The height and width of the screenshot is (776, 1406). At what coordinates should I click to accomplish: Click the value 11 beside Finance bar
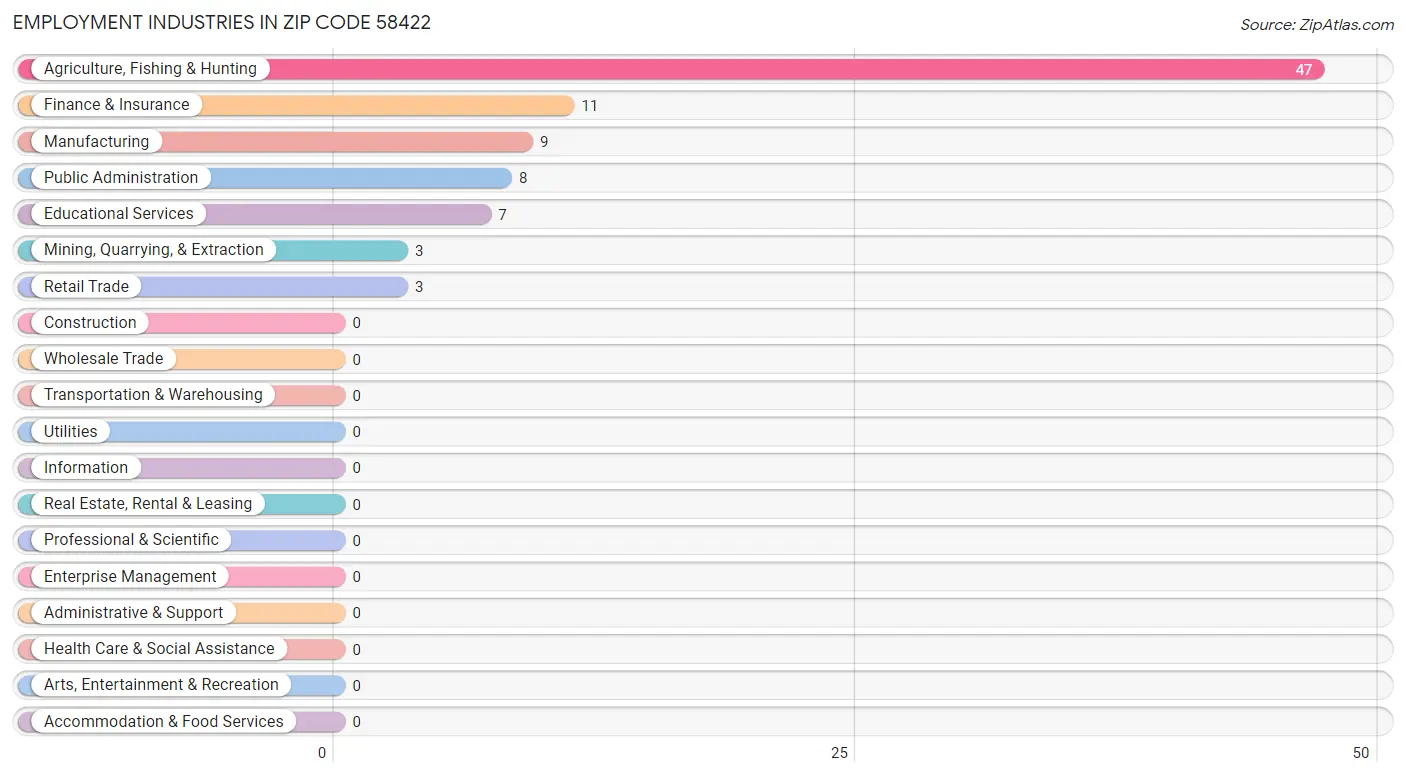coord(590,106)
